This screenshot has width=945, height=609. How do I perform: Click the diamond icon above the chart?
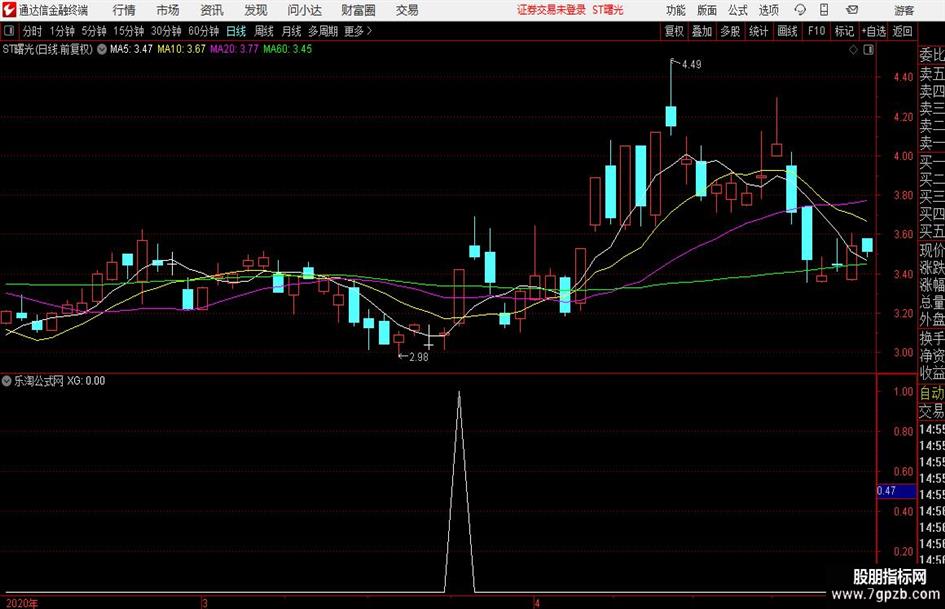click(x=853, y=50)
